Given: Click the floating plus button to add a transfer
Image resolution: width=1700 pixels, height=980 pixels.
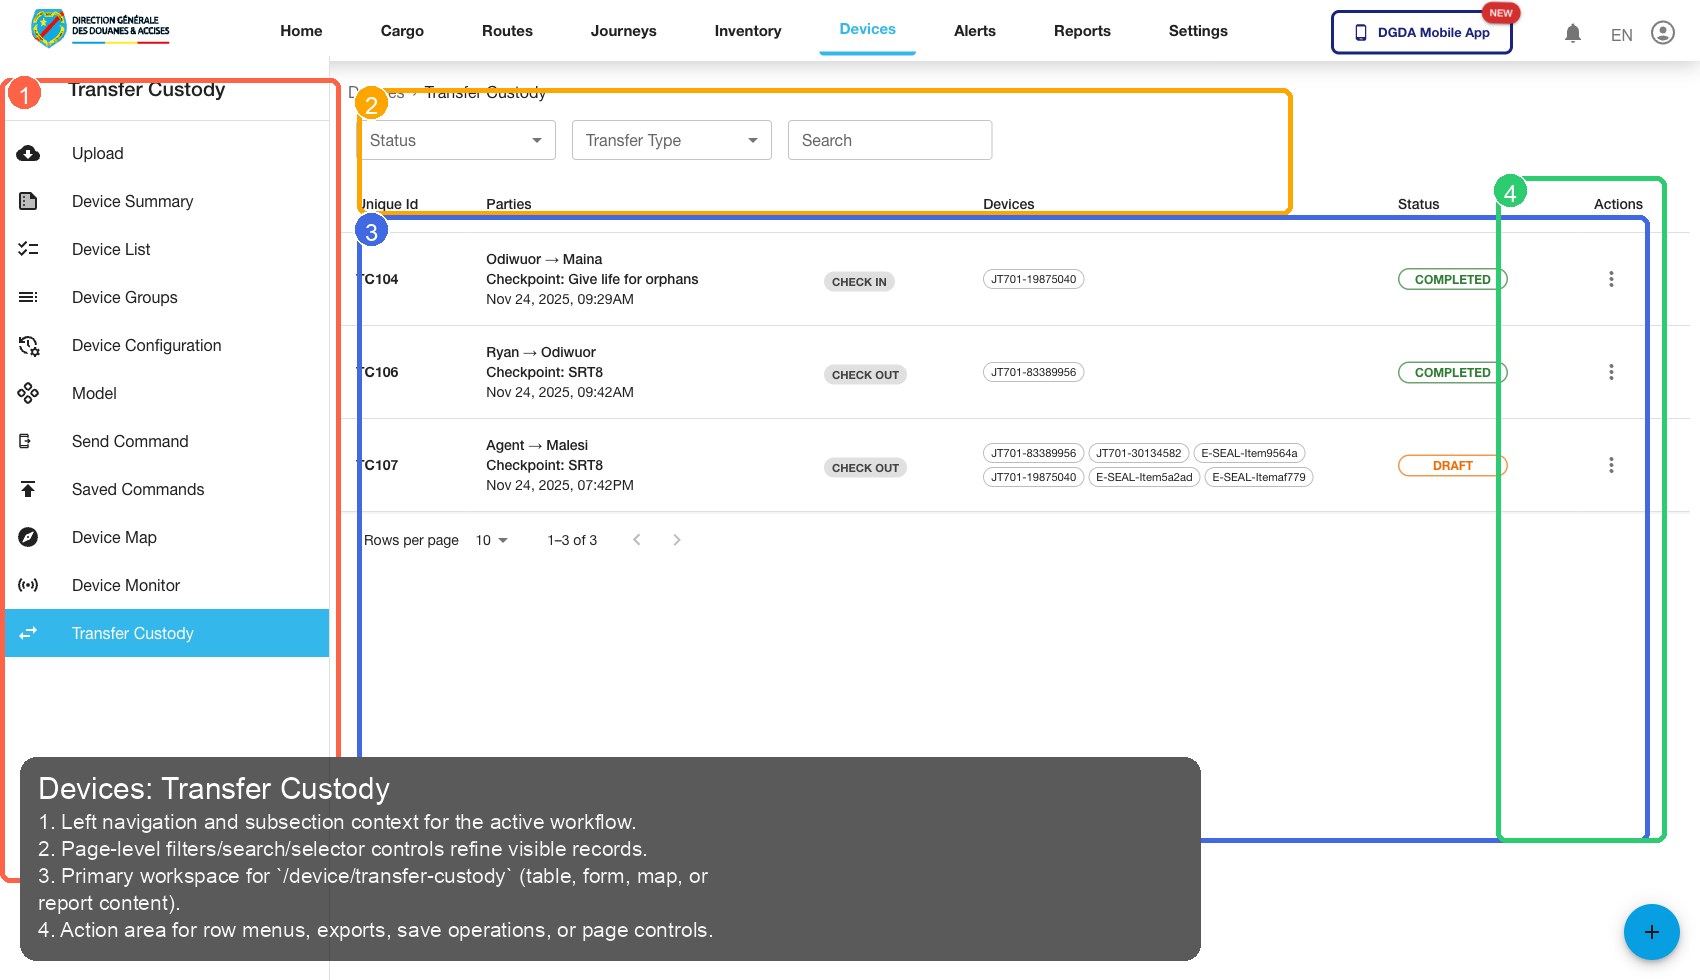Looking at the screenshot, I should coord(1651,932).
